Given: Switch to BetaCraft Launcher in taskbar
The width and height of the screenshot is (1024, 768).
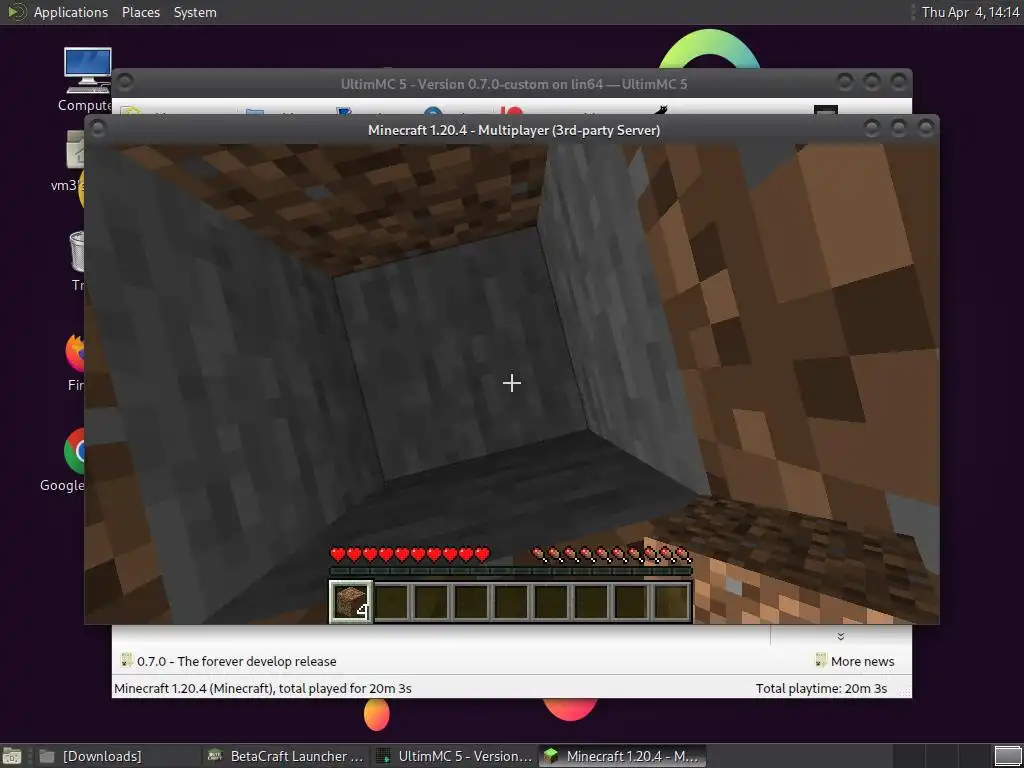Looking at the screenshot, I should coord(285,756).
